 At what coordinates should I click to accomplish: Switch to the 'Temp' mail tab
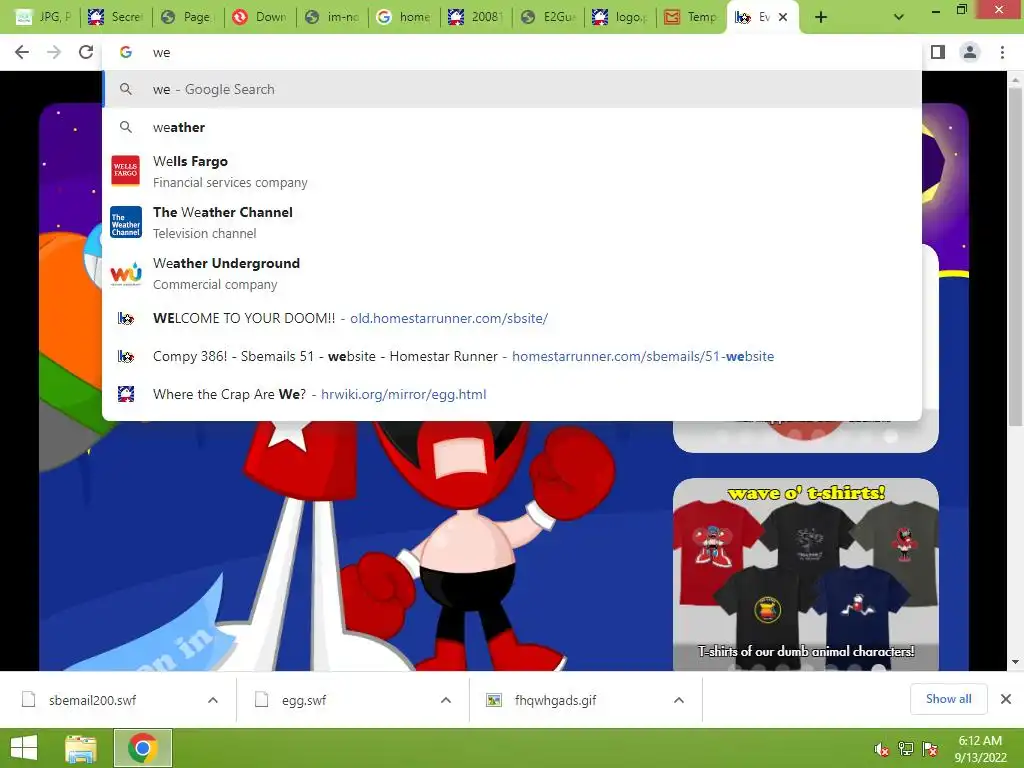691,17
